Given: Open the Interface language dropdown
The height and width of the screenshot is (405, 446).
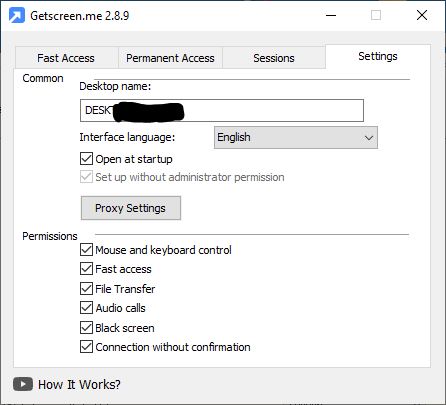Looking at the screenshot, I should tap(296, 137).
